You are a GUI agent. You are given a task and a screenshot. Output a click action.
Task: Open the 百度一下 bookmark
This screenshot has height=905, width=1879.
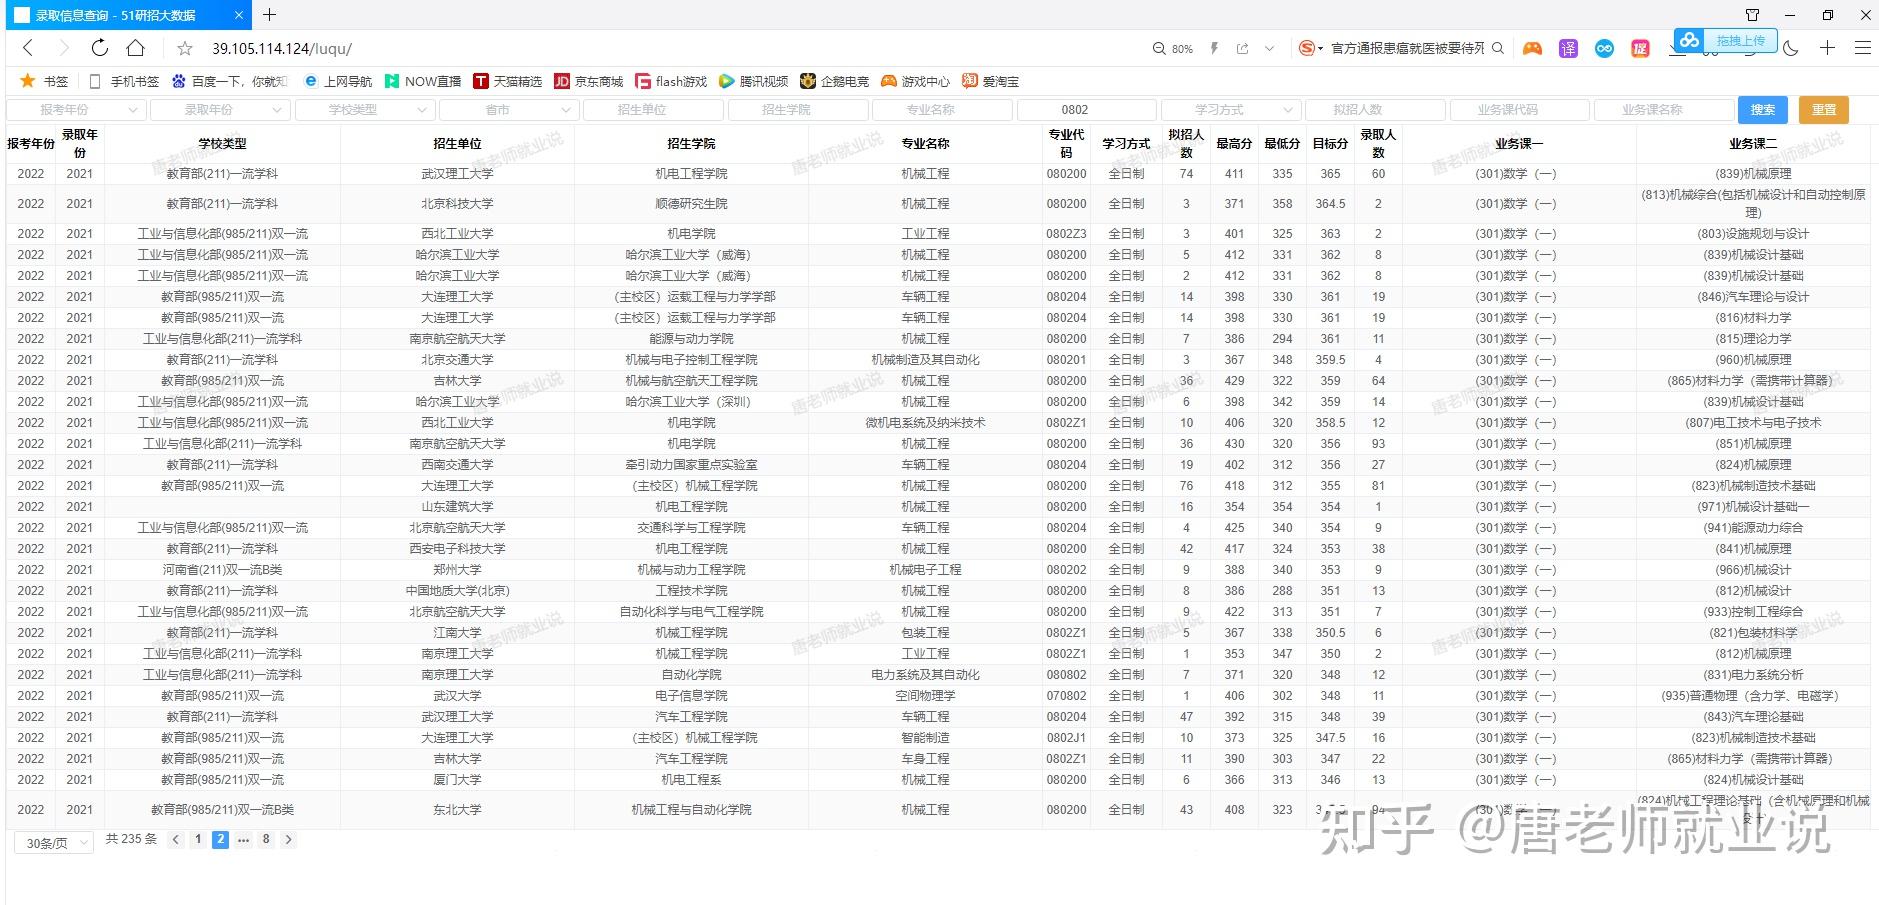[x=229, y=81]
